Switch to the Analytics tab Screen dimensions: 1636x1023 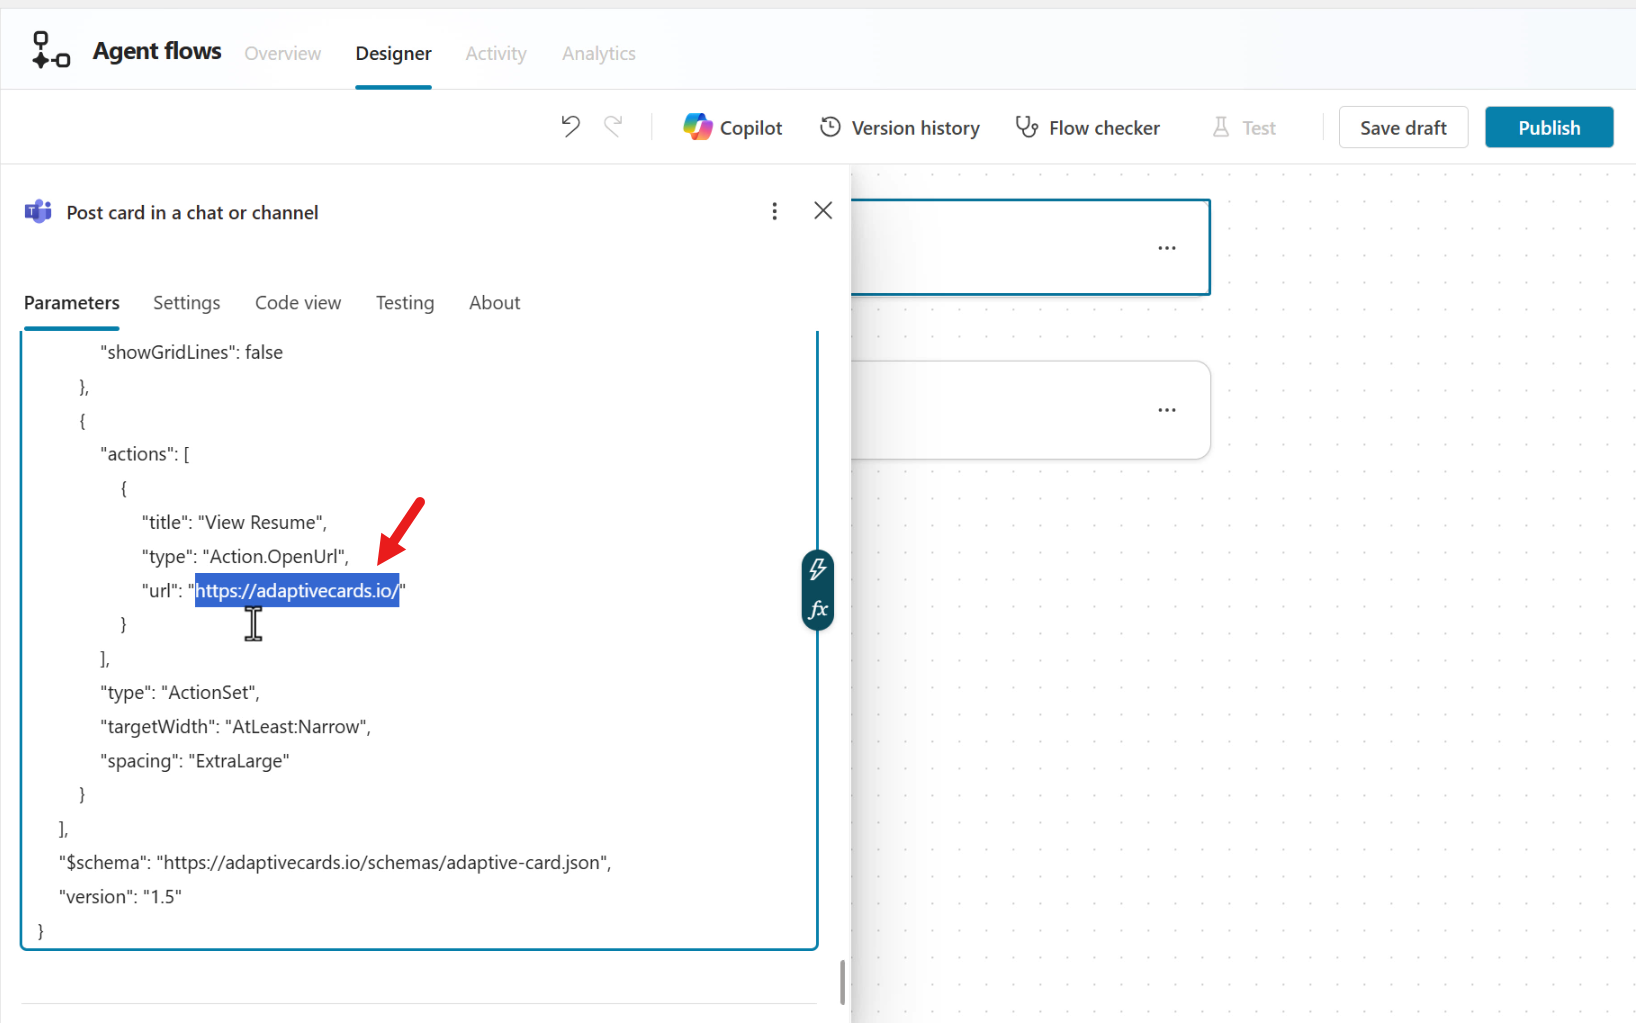(x=598, y=53)
